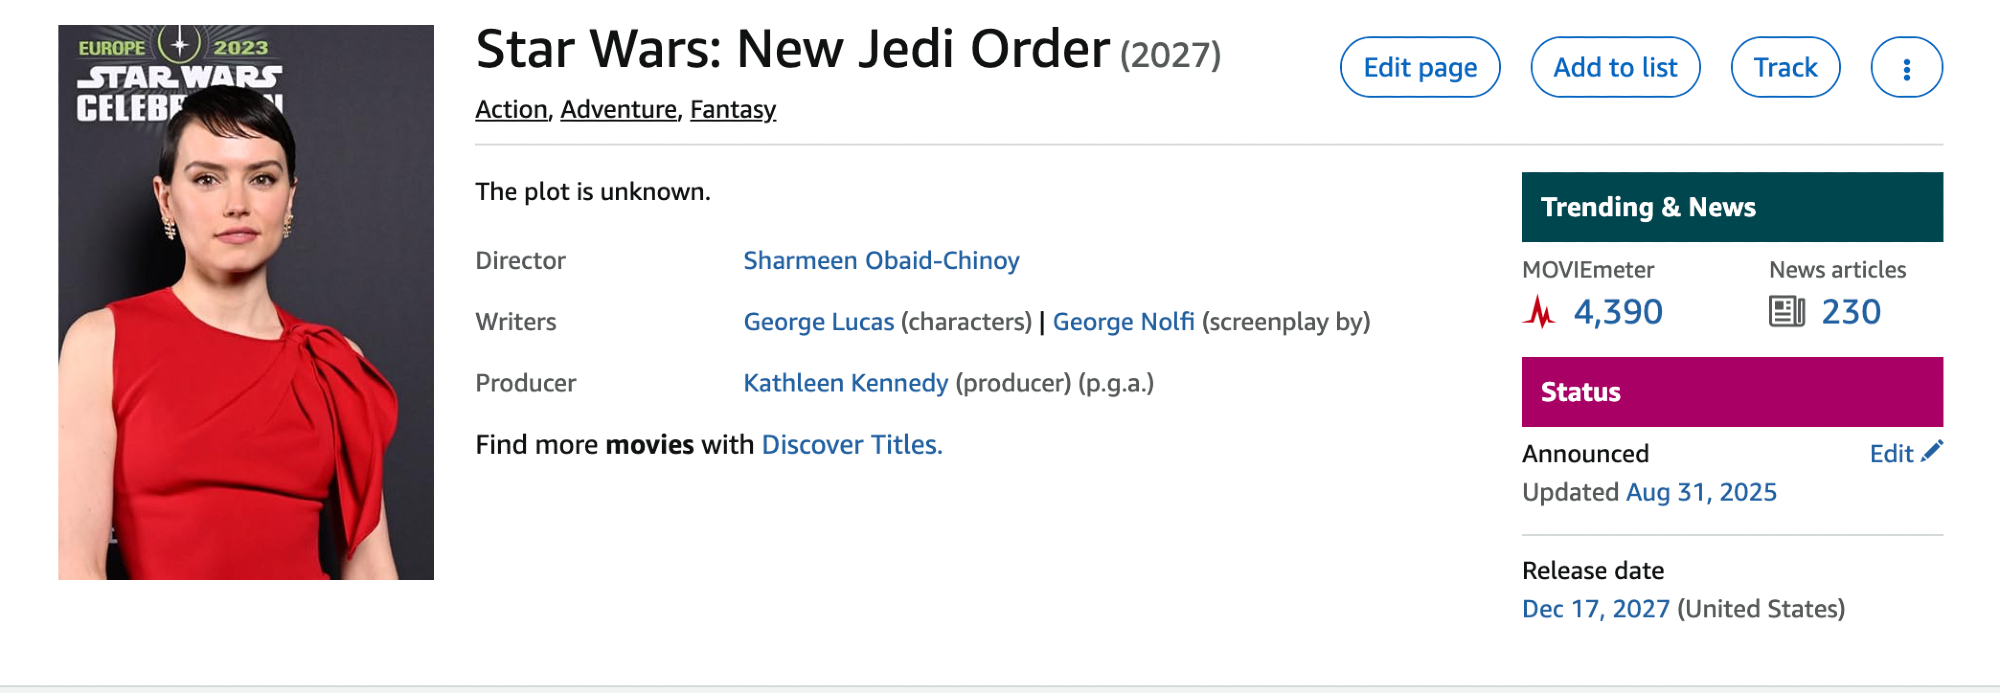Click writer George Lucas link
Image resolution: width=2000 pixels, height=693 pixels.
point(818,322)
